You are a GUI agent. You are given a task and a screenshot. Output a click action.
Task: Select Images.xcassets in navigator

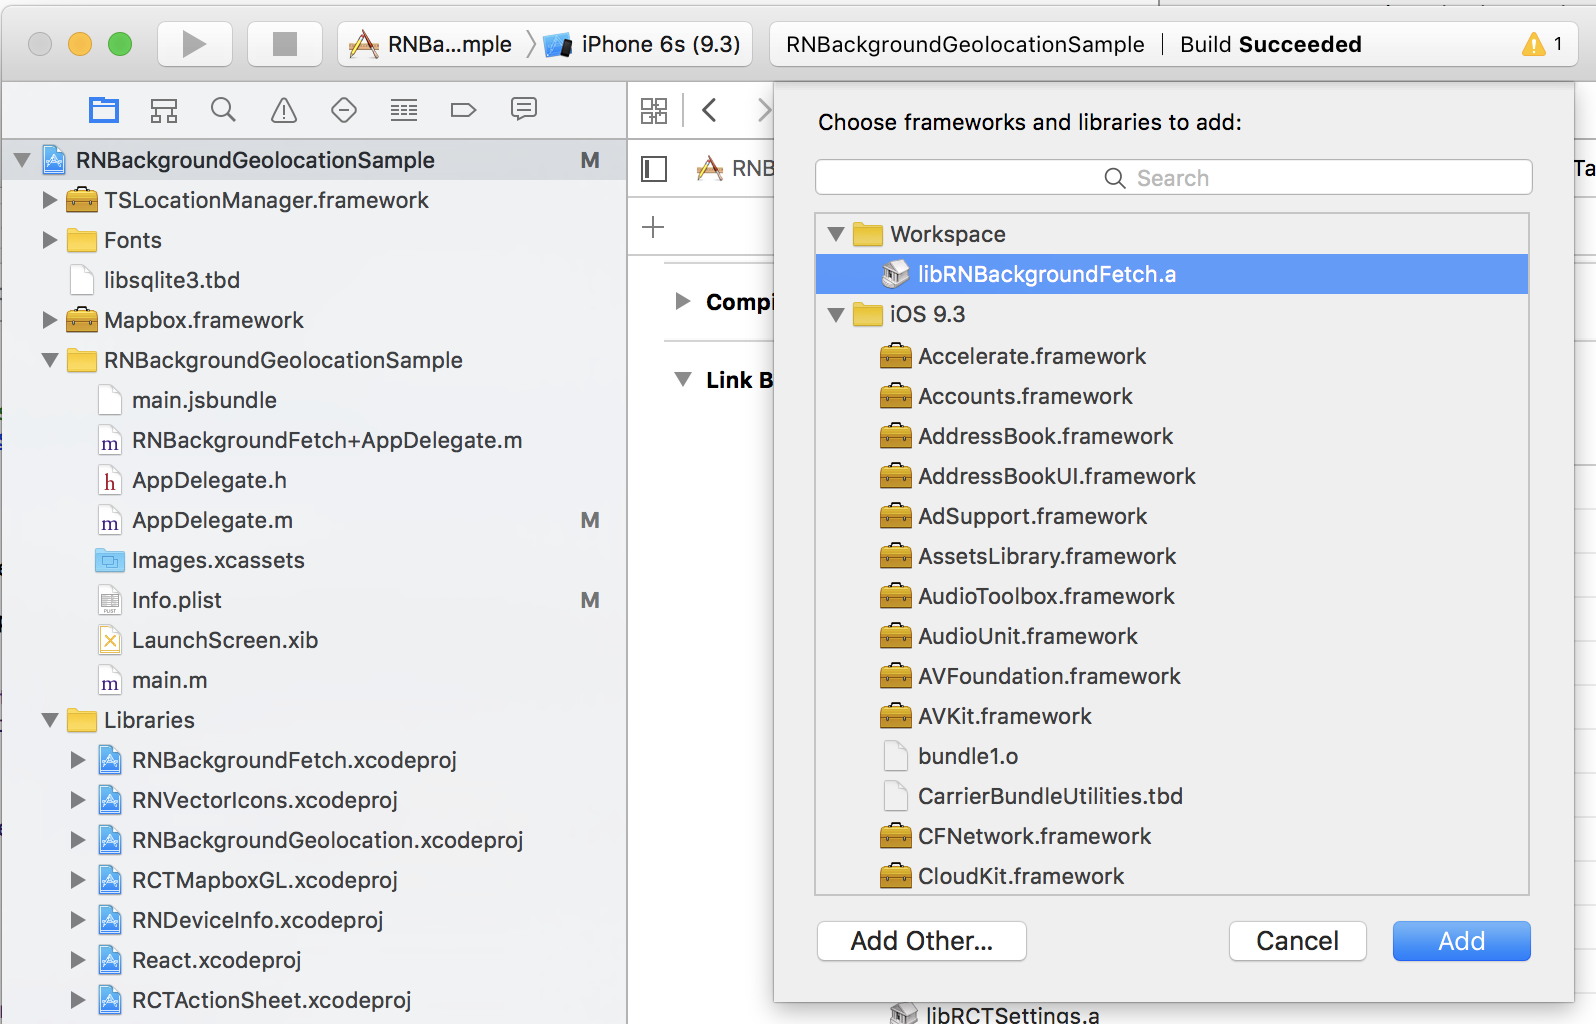pyautogui.click(x=218, y=560)
